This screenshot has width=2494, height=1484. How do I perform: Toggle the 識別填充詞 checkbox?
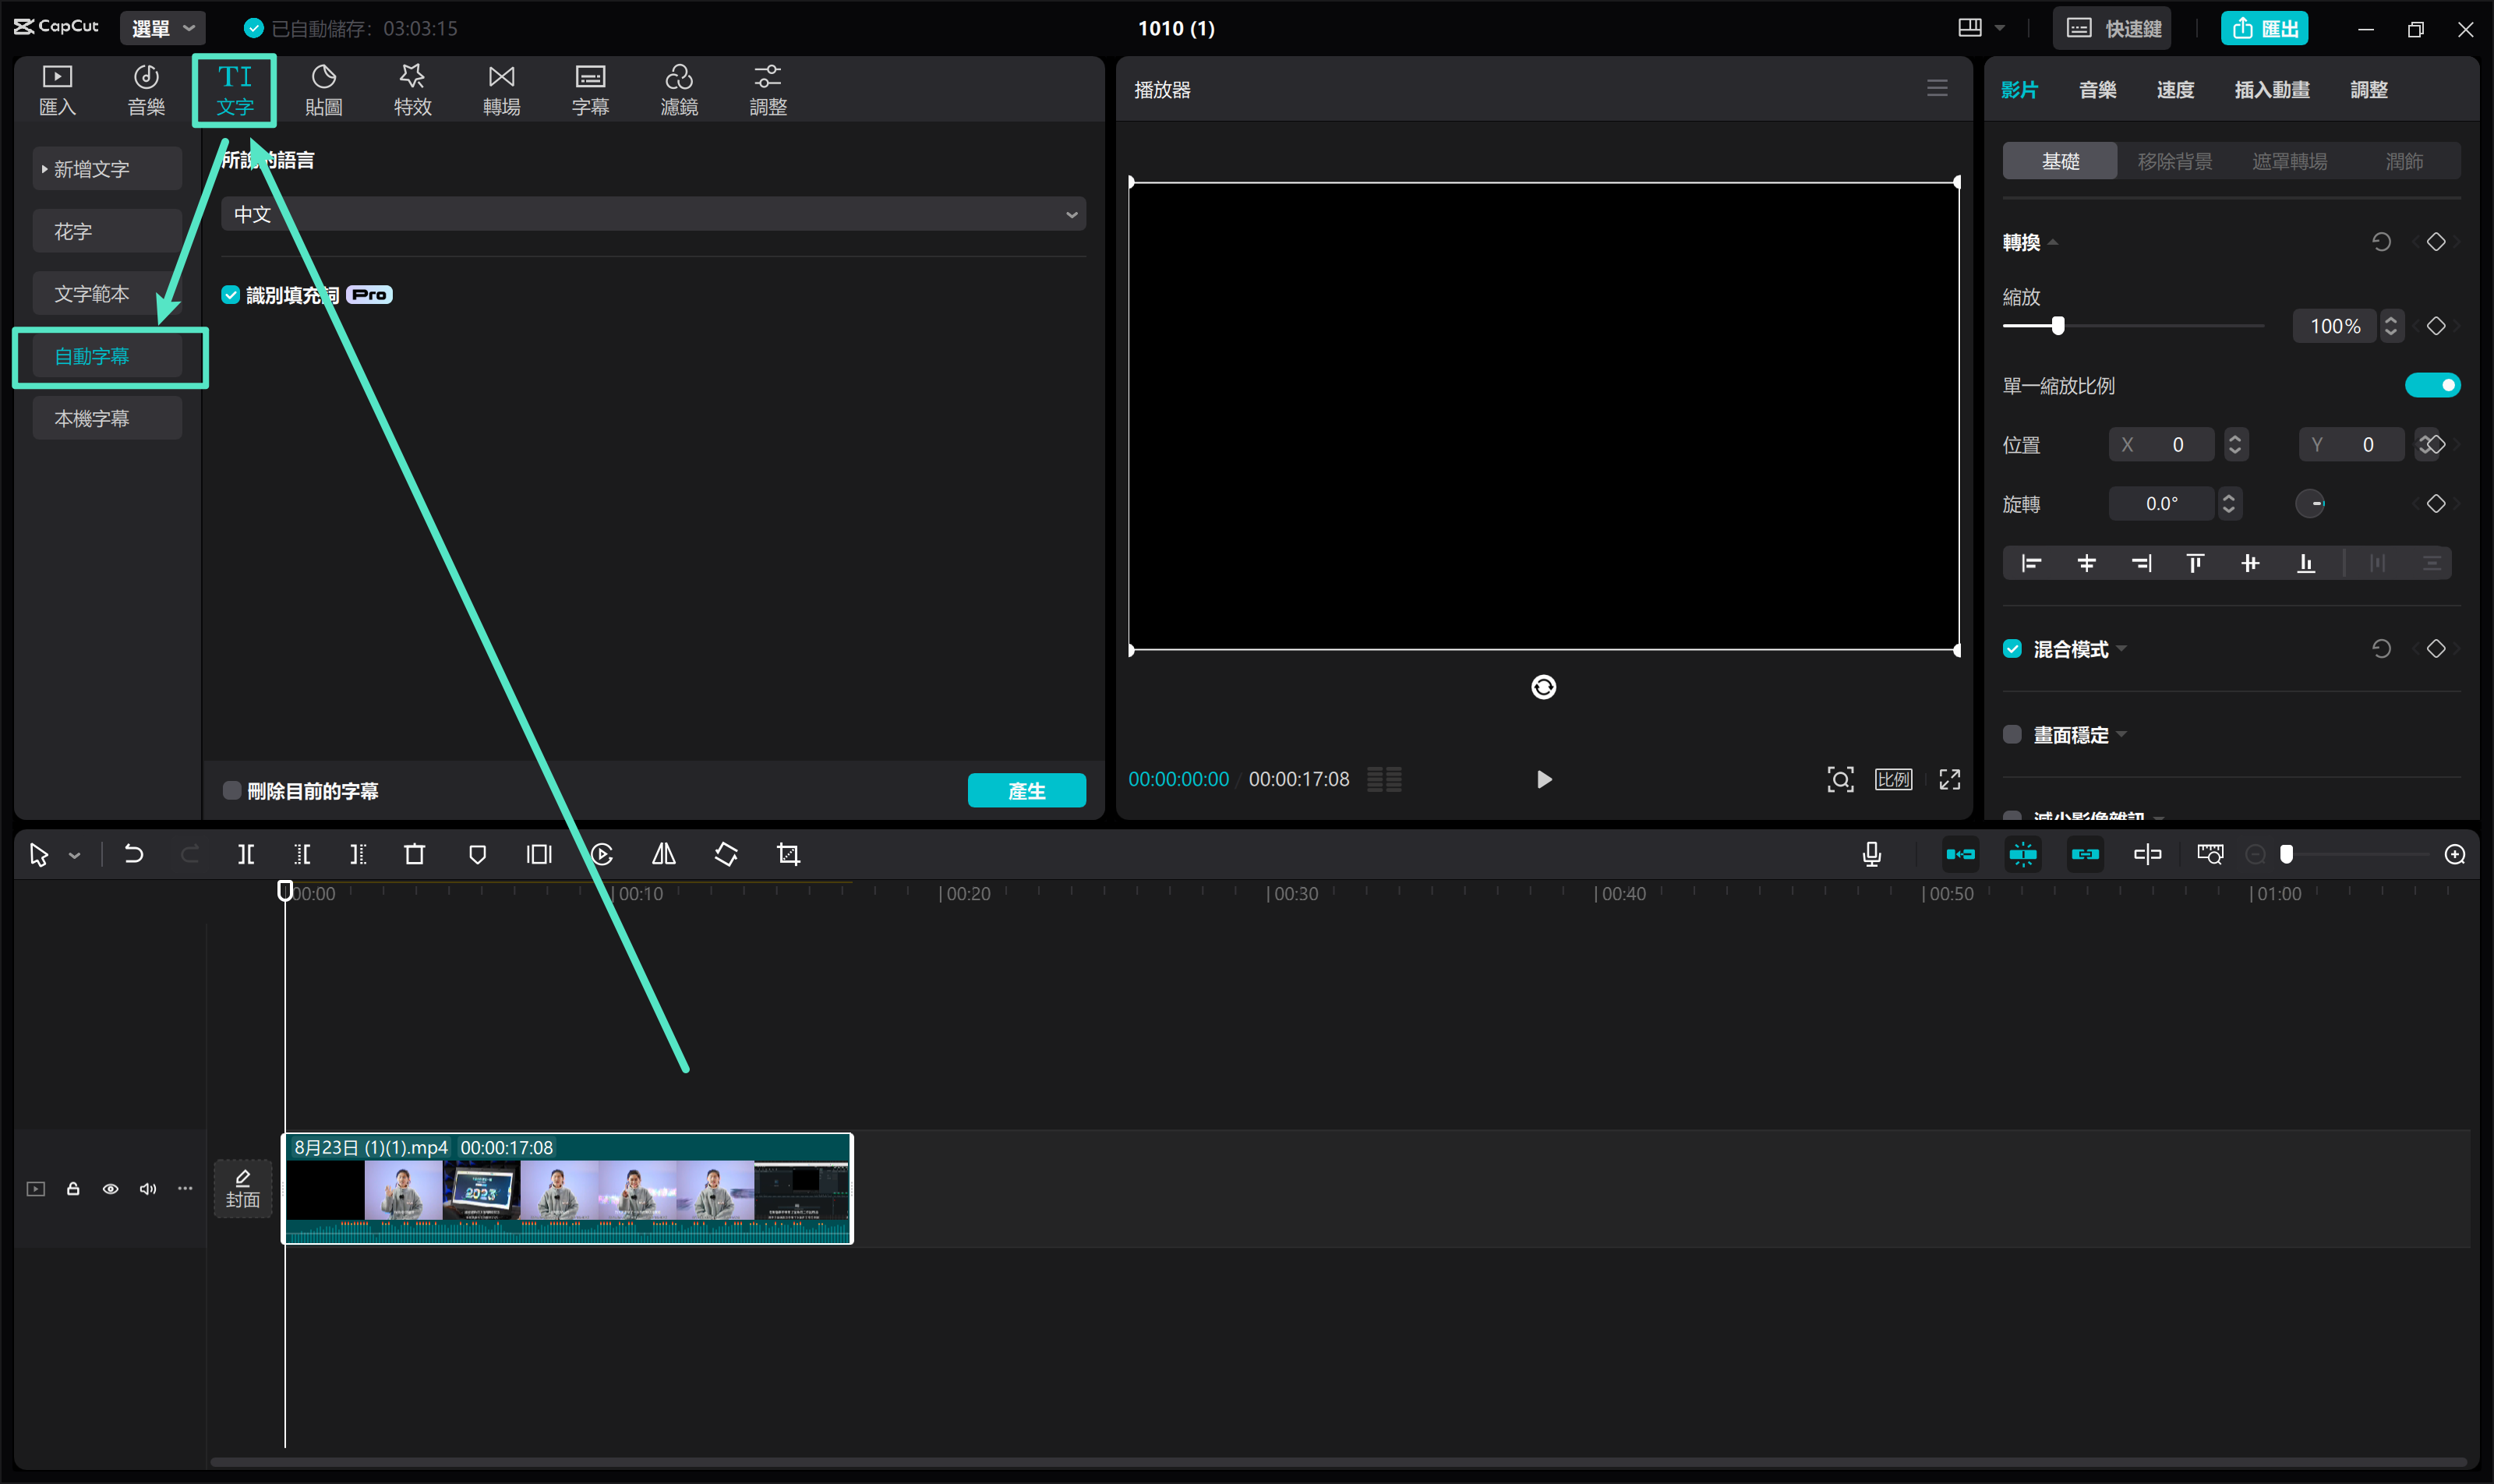(231, 294)
